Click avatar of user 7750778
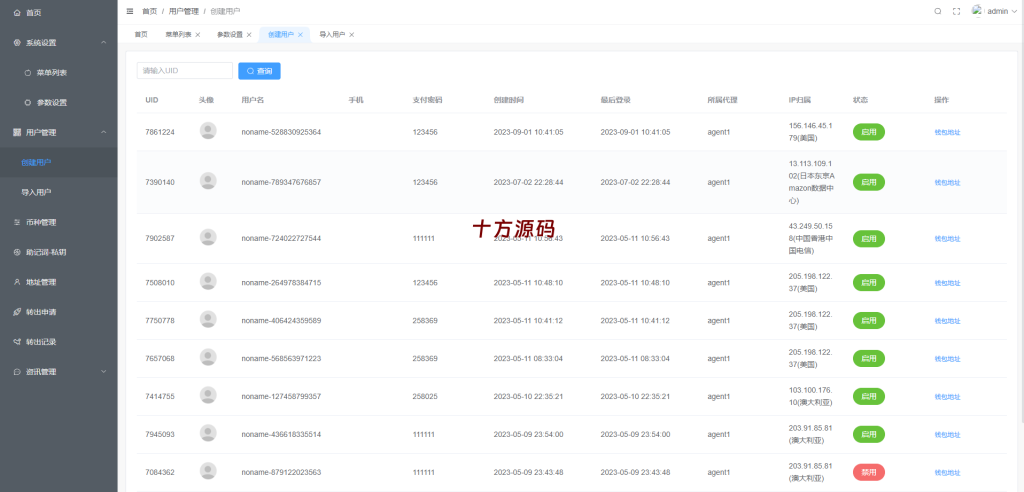Viewport: 1024px width, 492px height. 208,320
